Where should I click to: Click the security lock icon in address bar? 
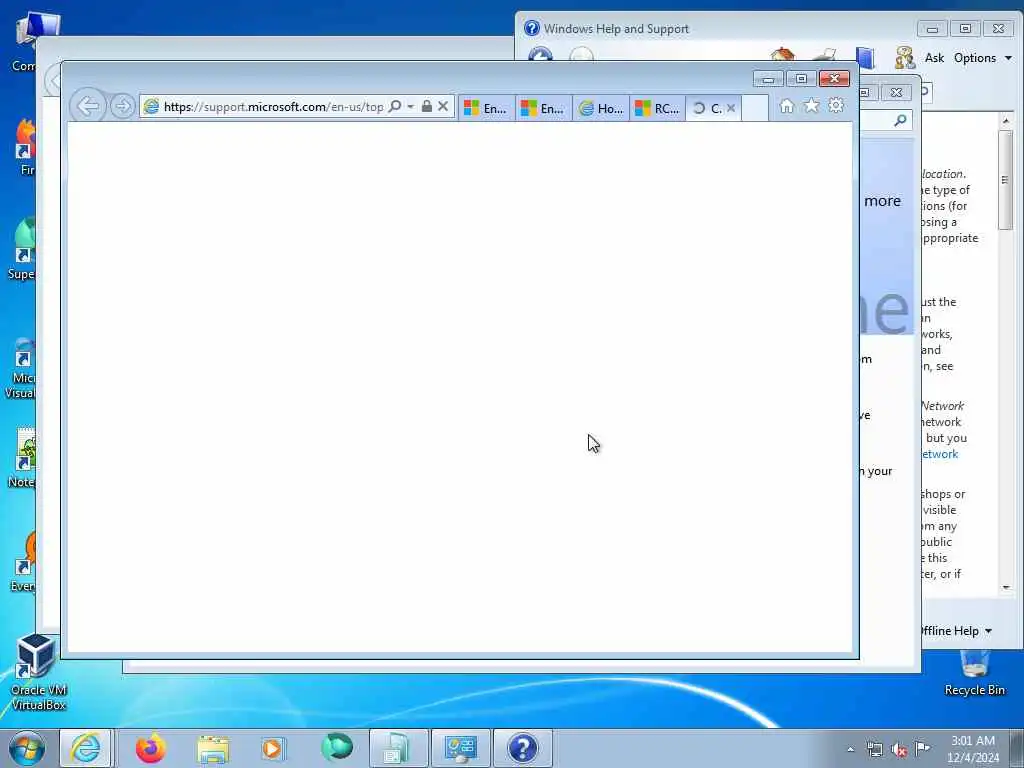coord(426,106)
